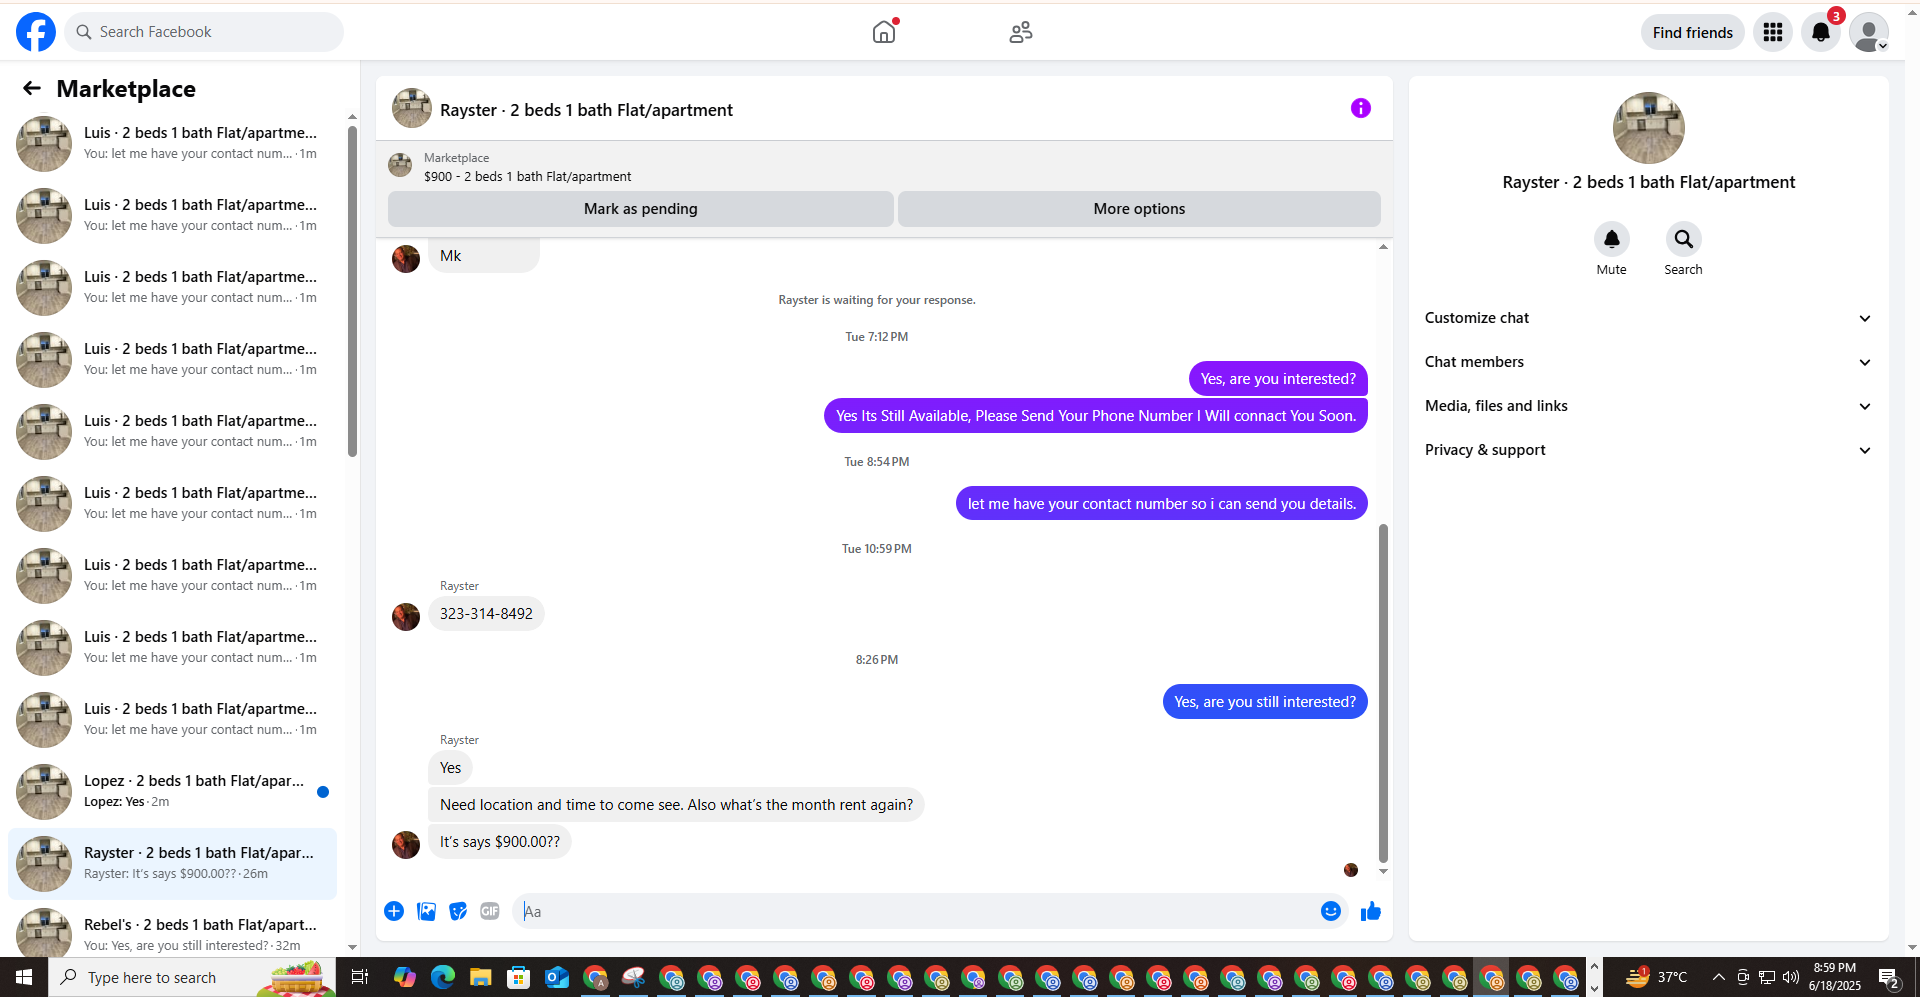Open the notifications bell with badge 3
This screenshot has height=997, width=1920.
click(x=1821, y=32)
